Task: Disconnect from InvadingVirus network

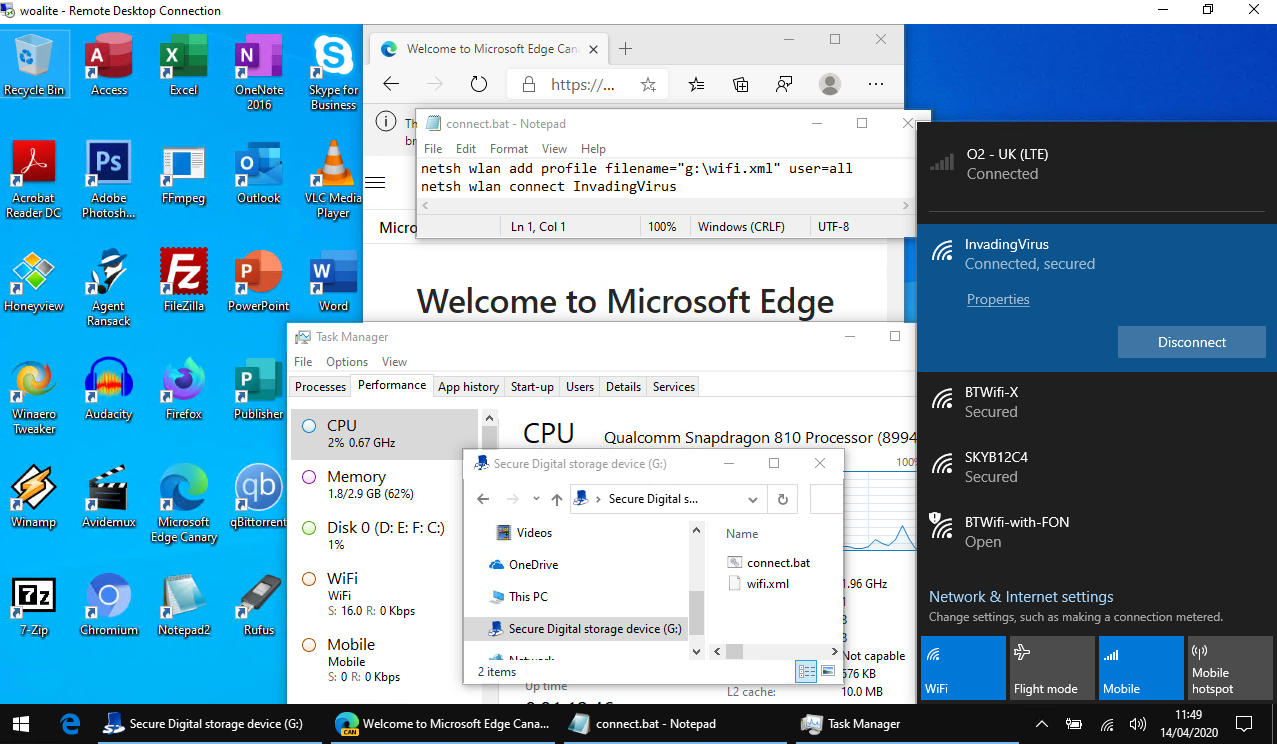Action: tap(1192, 342)
